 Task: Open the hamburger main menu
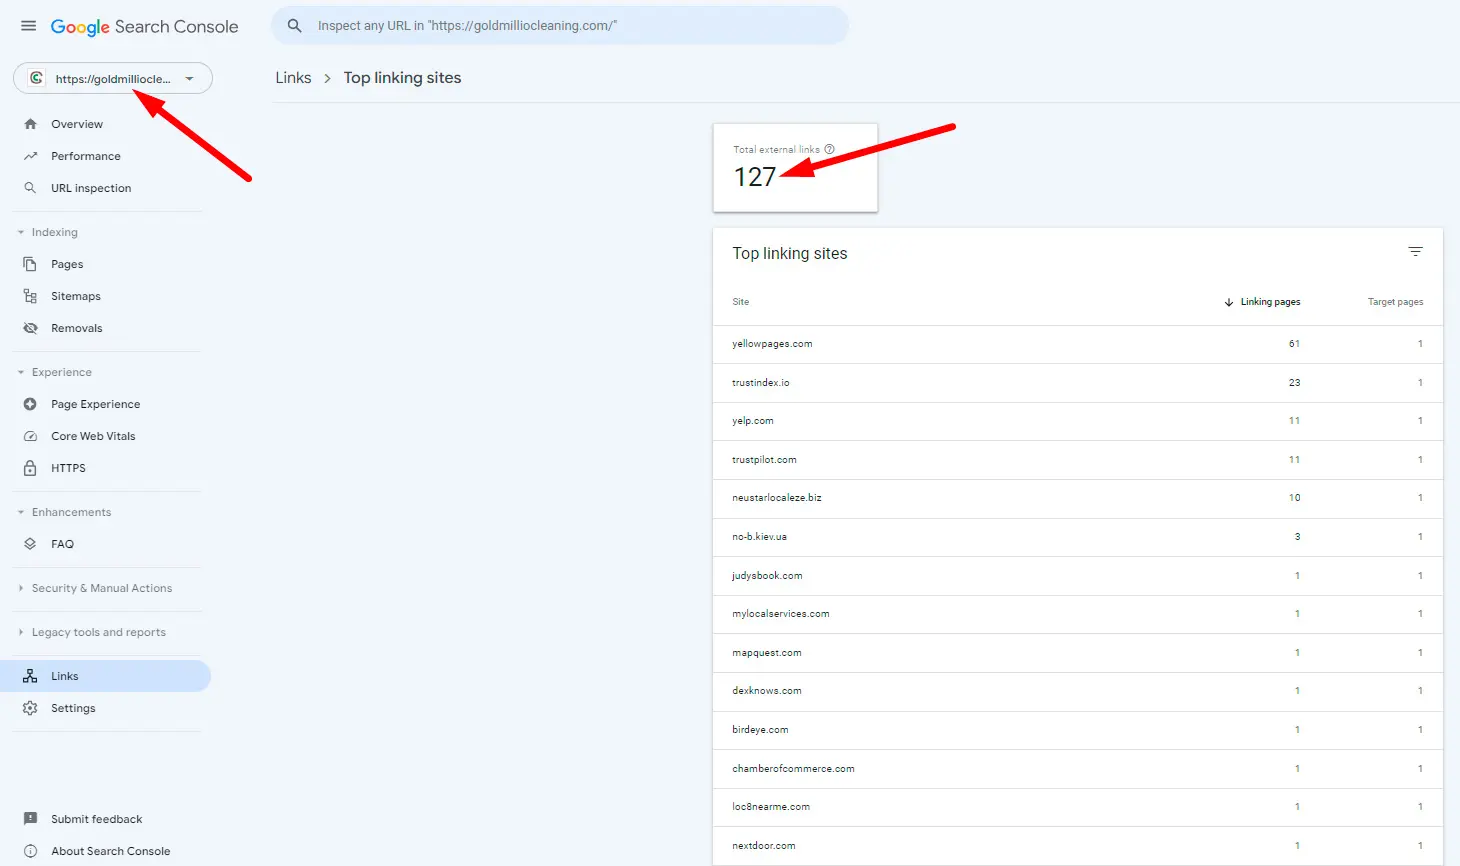pyautogui.click(x=29, y=26)
